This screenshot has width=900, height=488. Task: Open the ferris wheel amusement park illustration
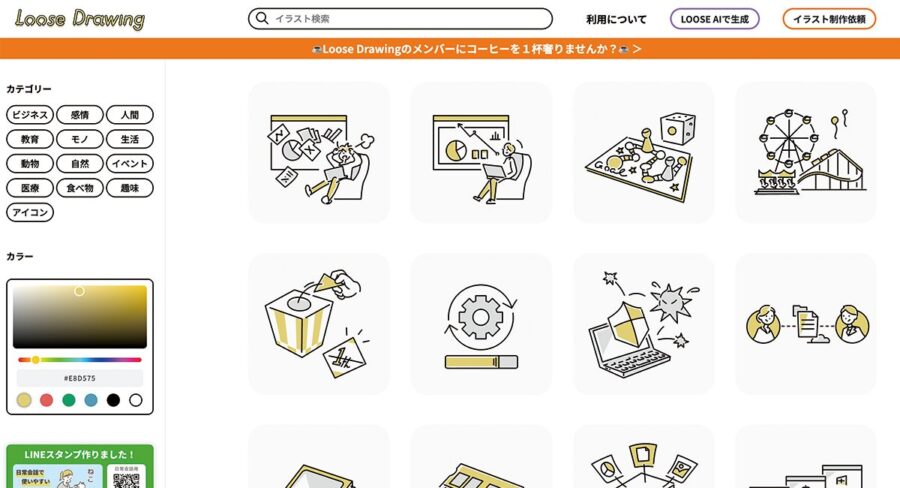pos(805,153)
